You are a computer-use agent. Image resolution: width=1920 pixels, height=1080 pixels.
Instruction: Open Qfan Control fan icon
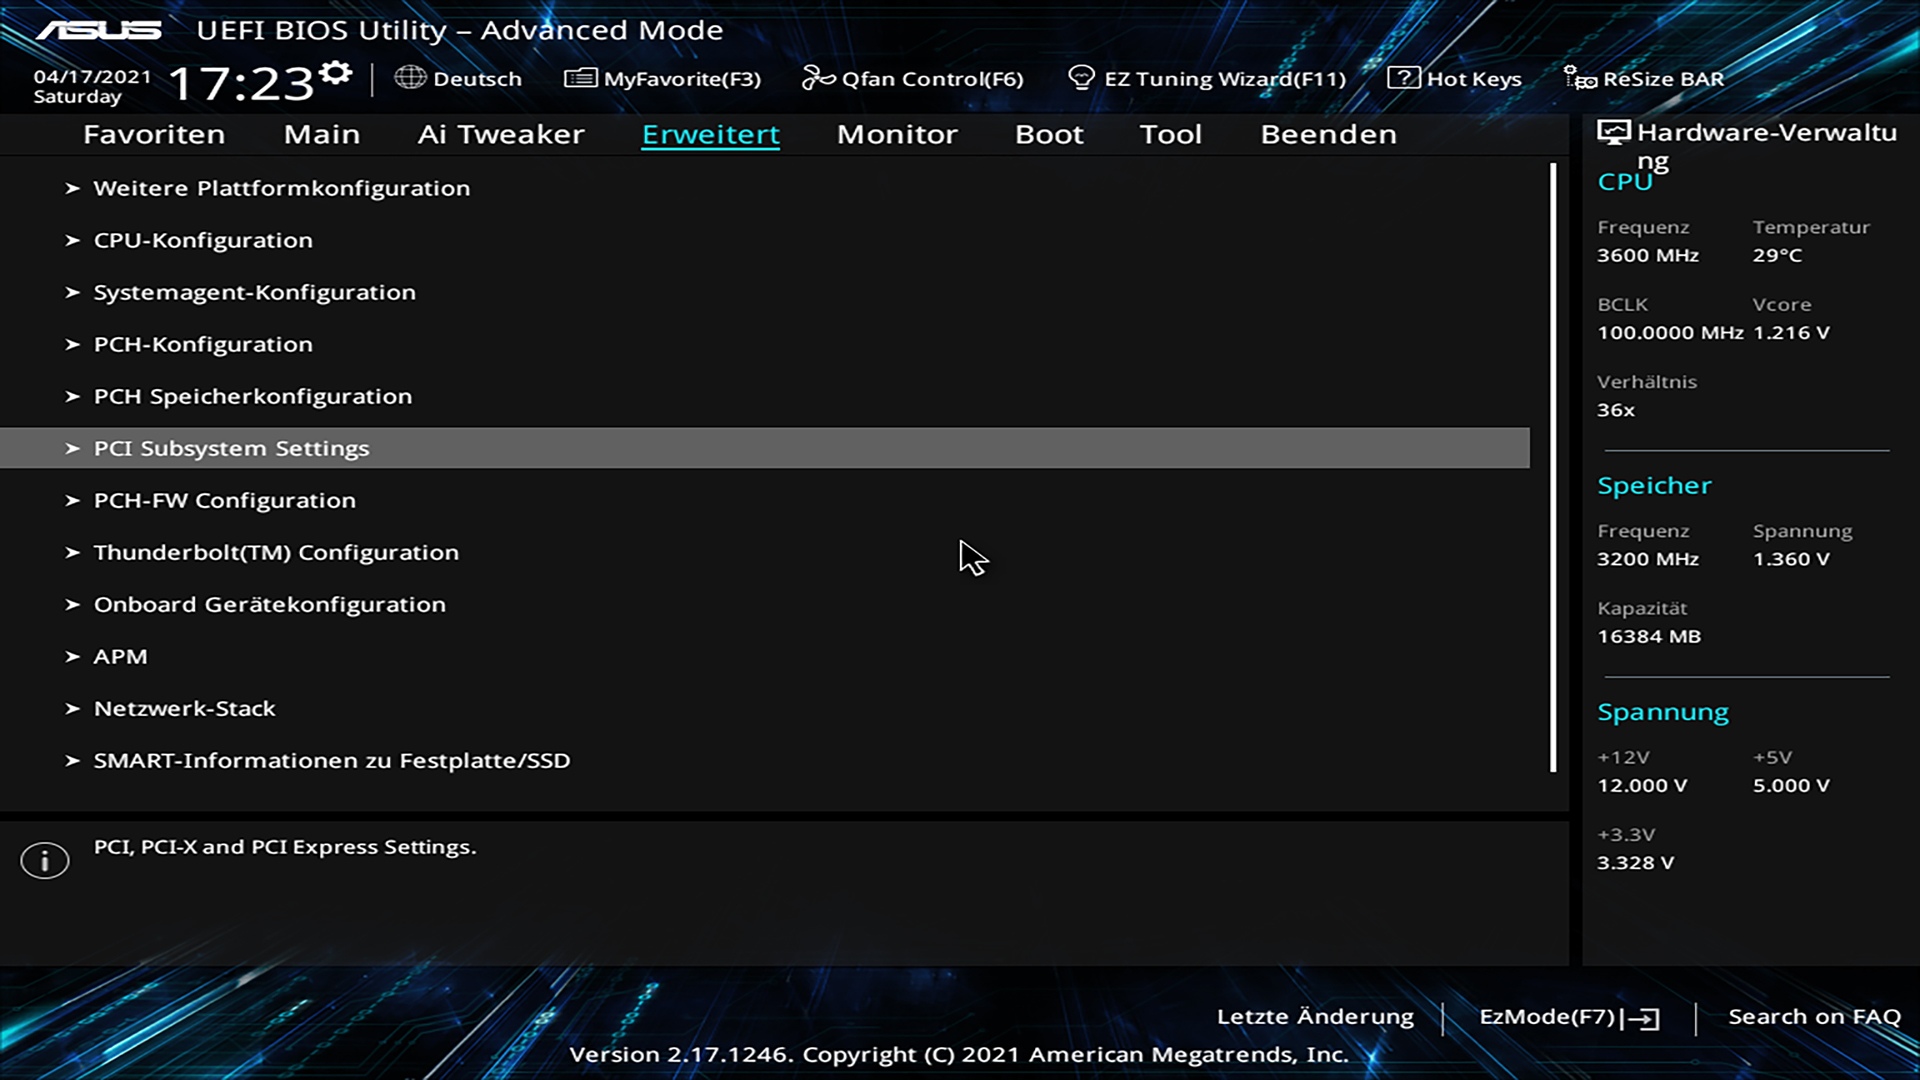point(818,78)
